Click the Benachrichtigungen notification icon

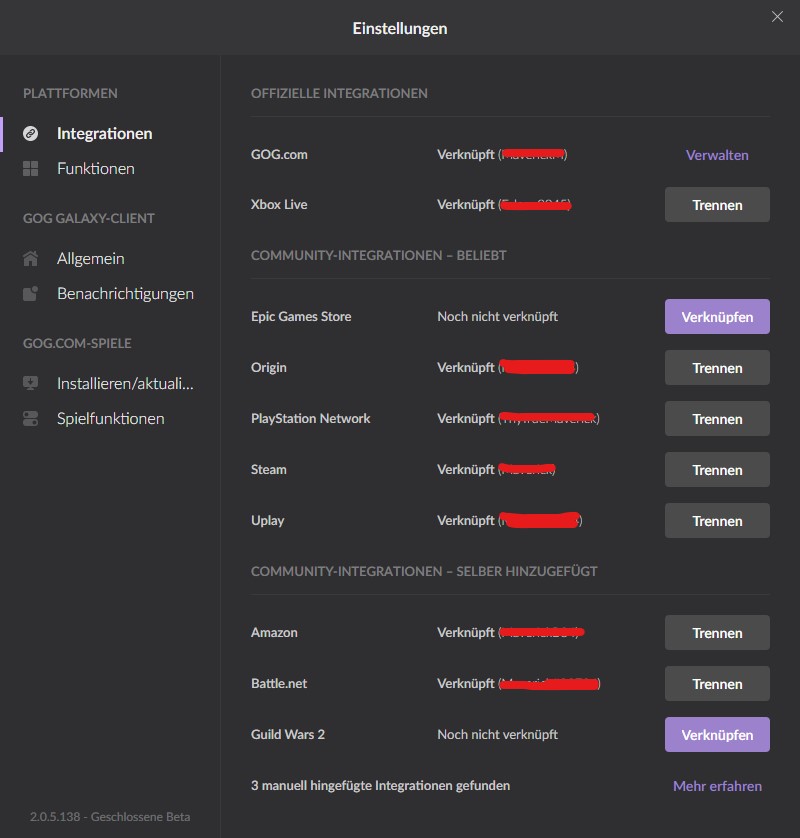click(x=30, y=293)
